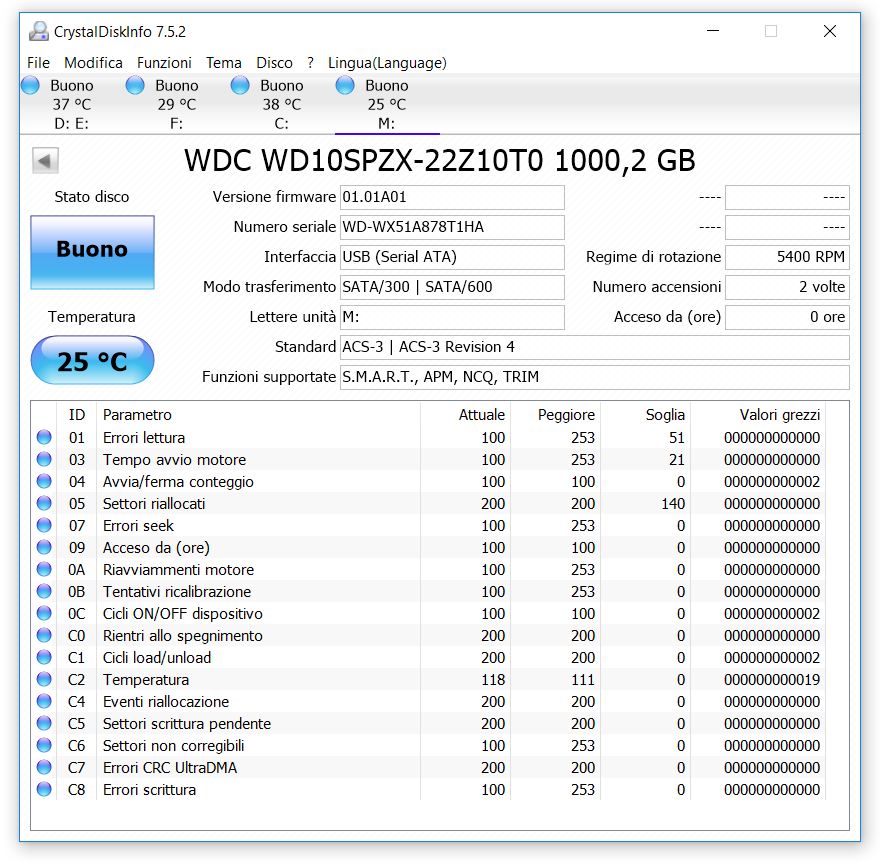Click status orb in Settori riallocati row

click(x=44, y=503)
